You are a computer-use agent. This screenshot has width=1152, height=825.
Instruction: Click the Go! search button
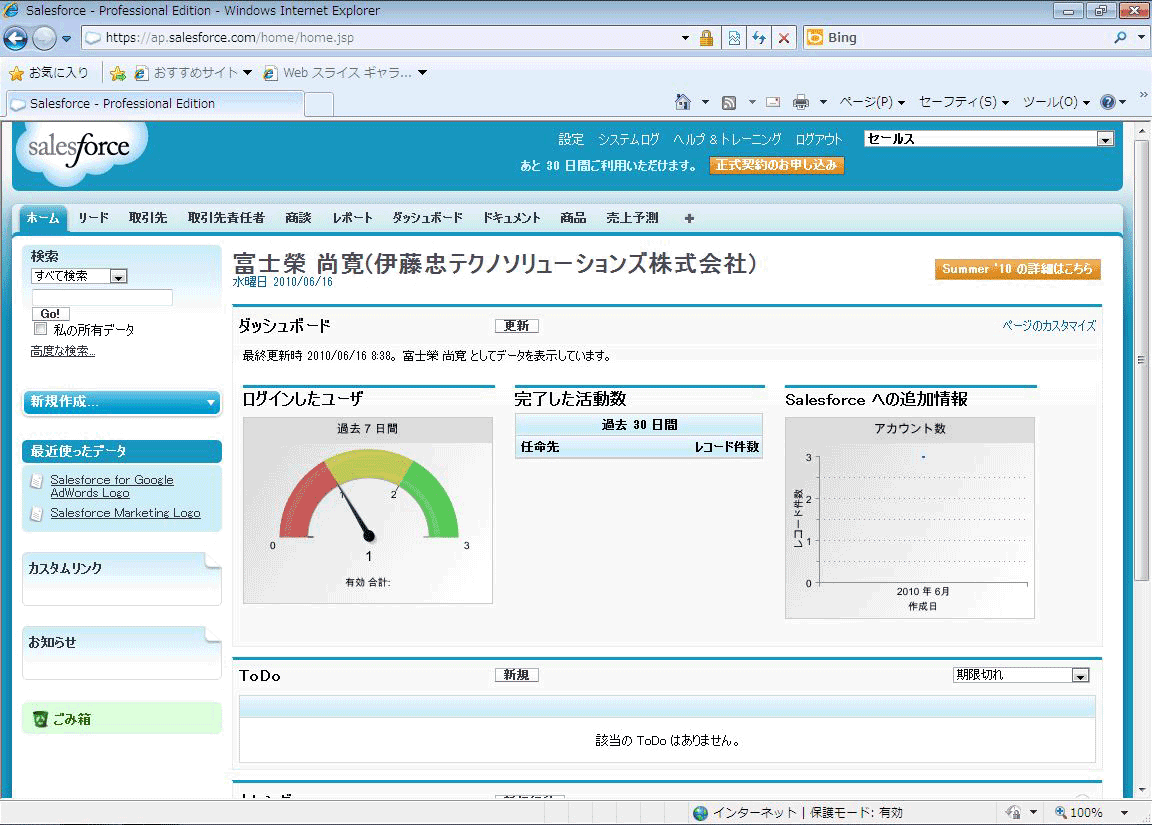click(50, 314)
